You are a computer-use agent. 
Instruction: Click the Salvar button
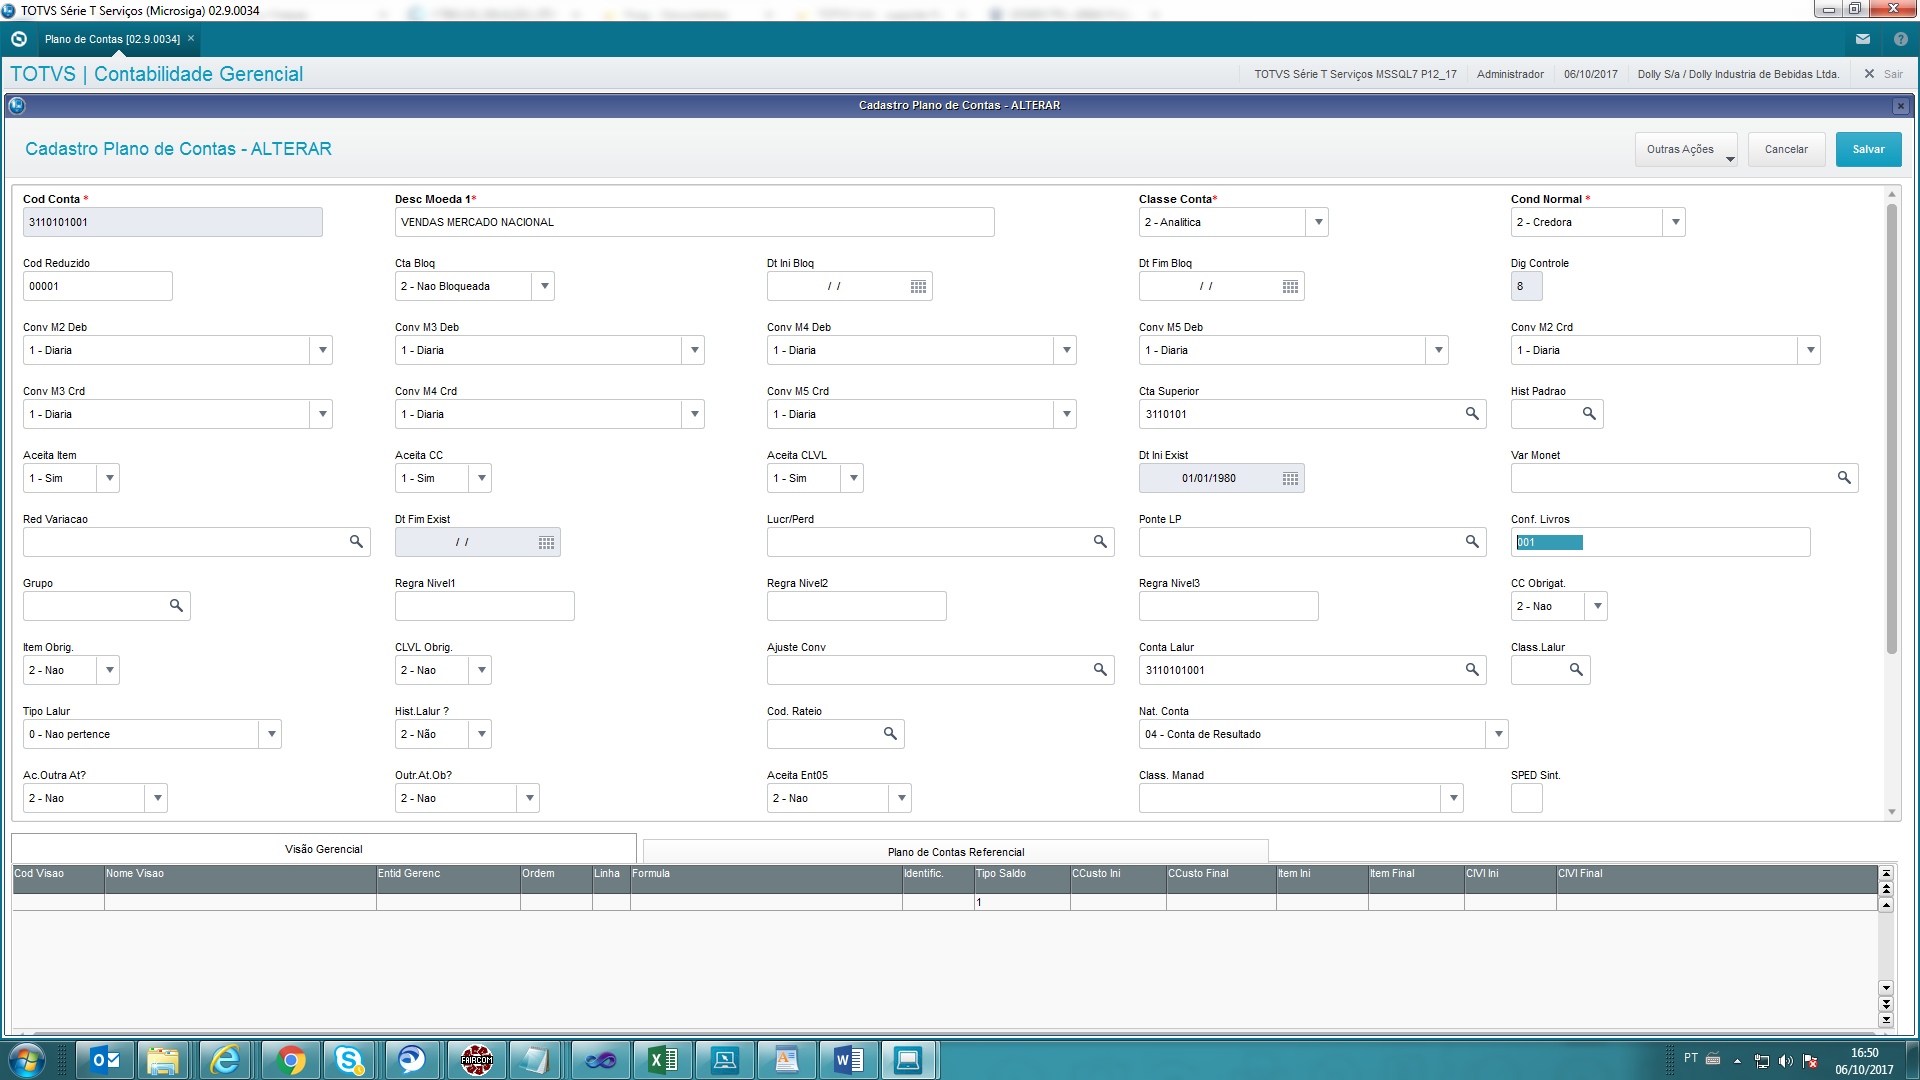click(x=1867, y=149)
